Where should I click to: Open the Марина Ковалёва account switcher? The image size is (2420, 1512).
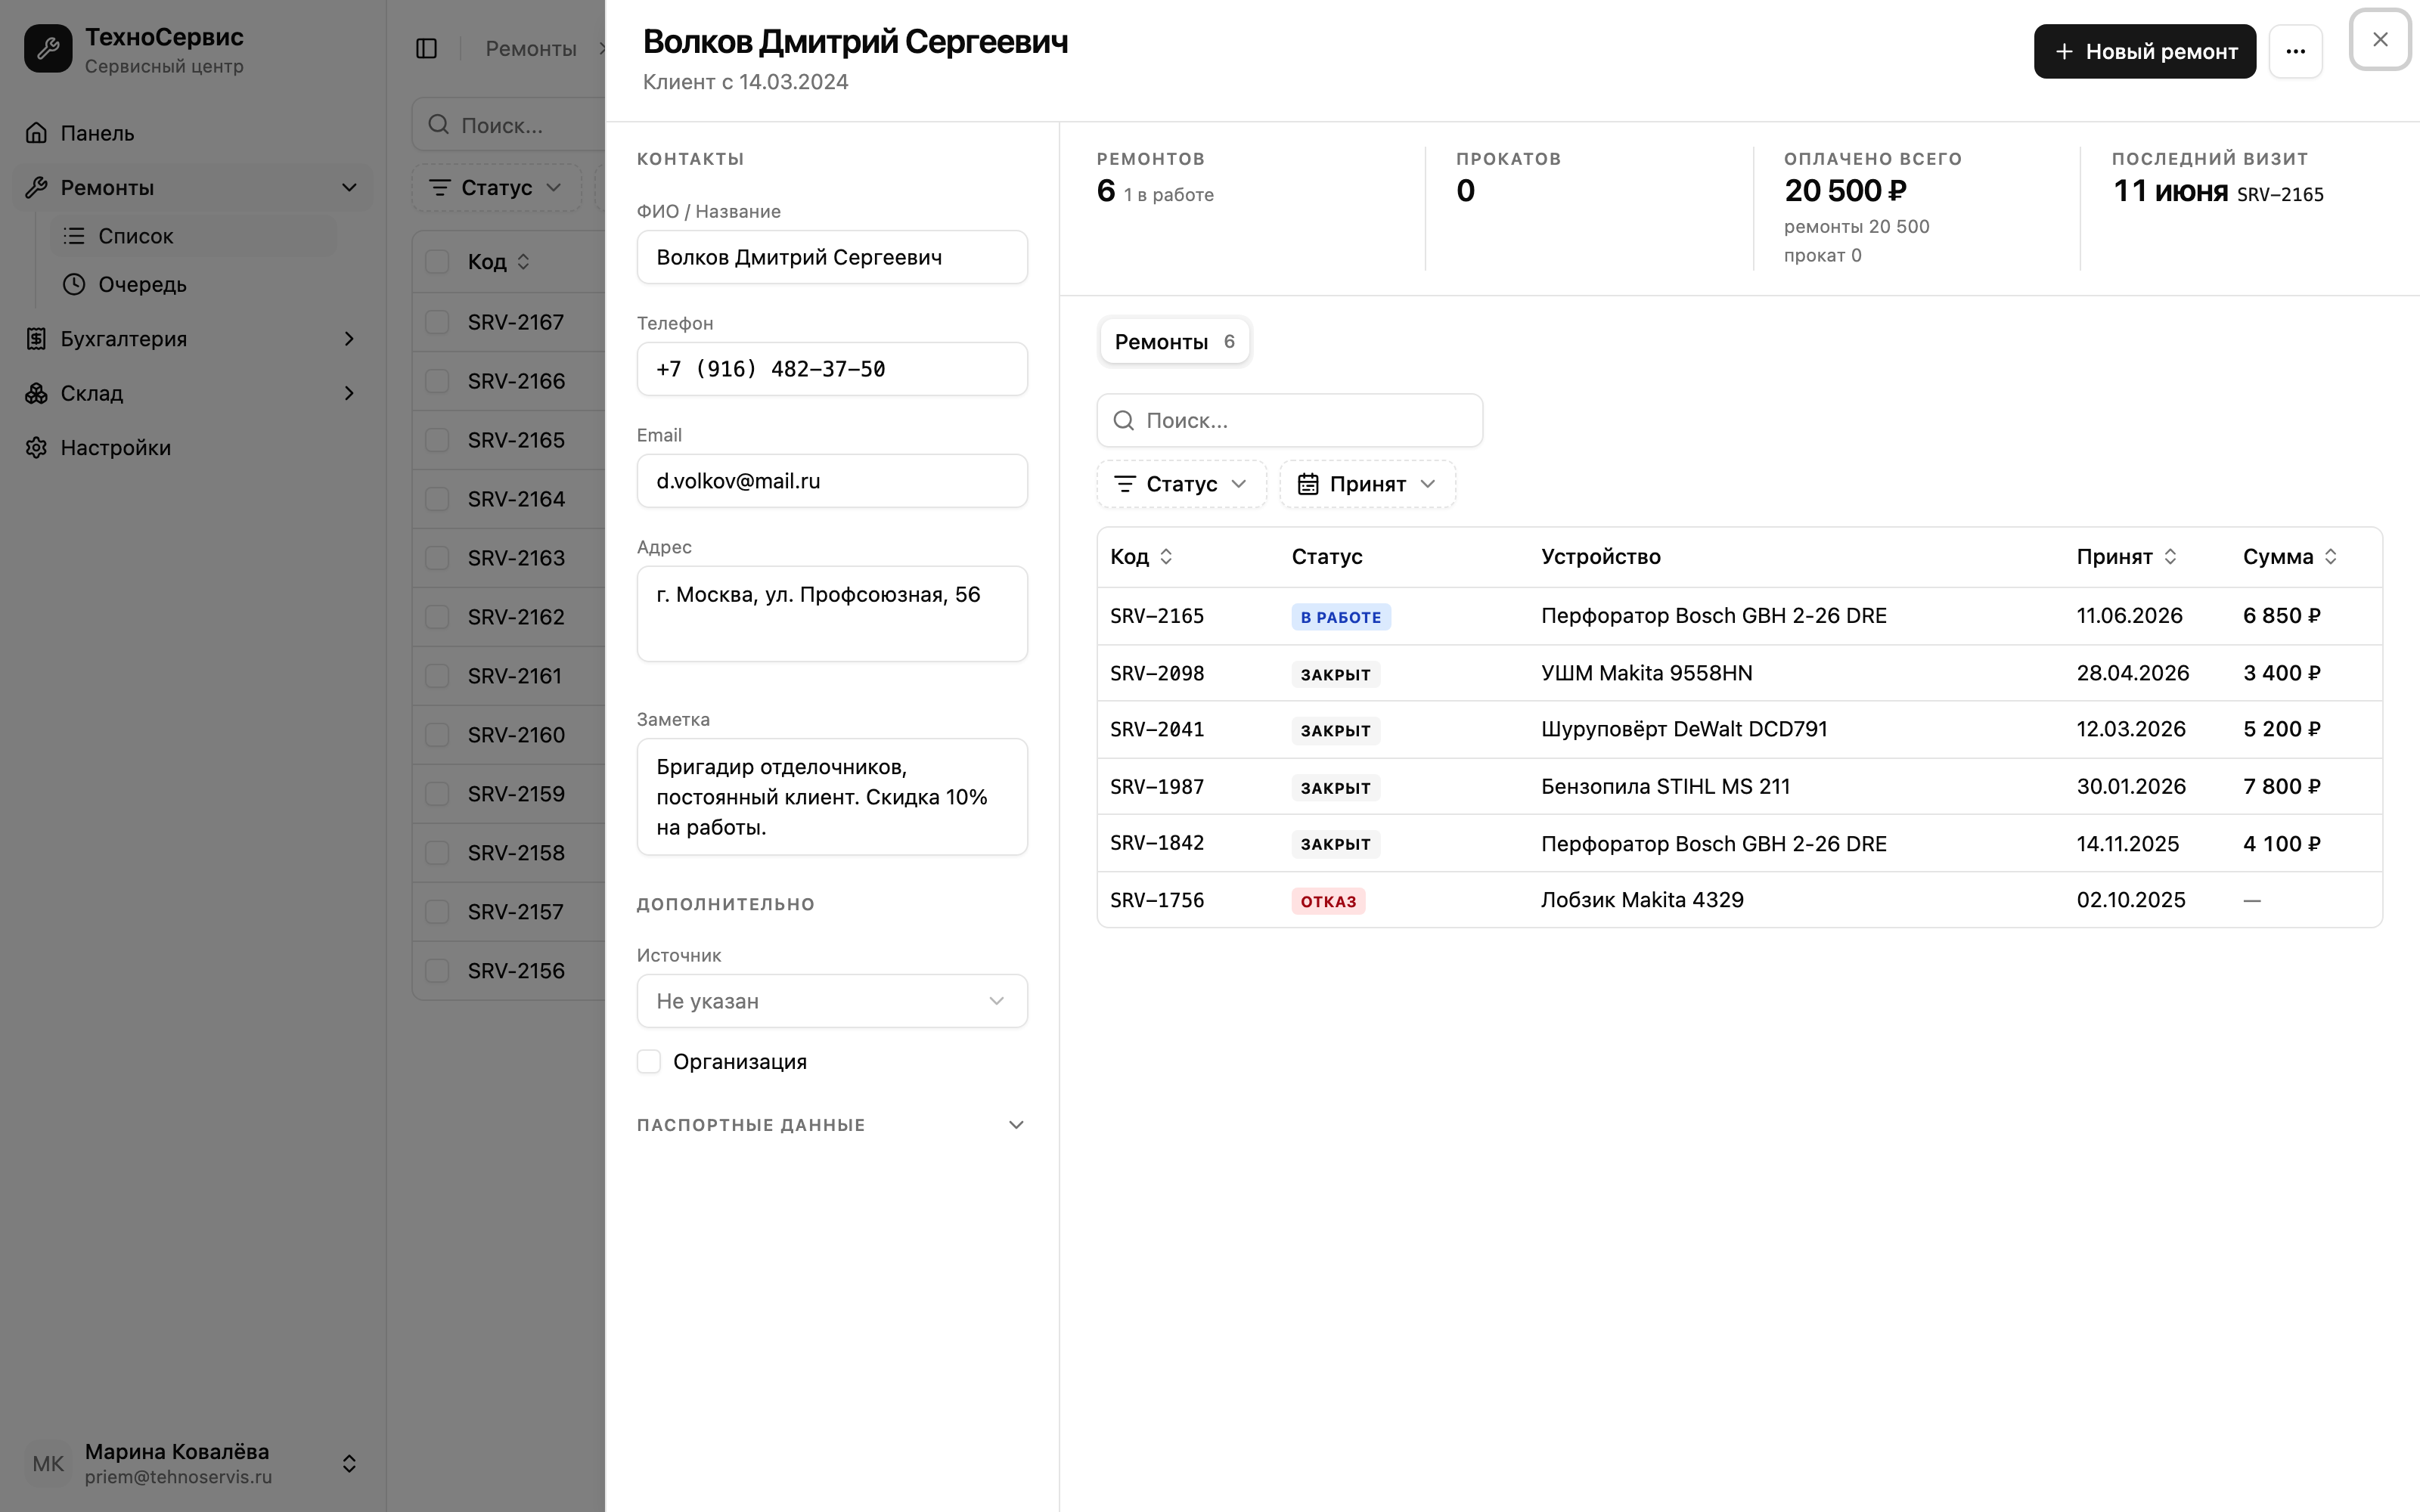pos(192,1463)
